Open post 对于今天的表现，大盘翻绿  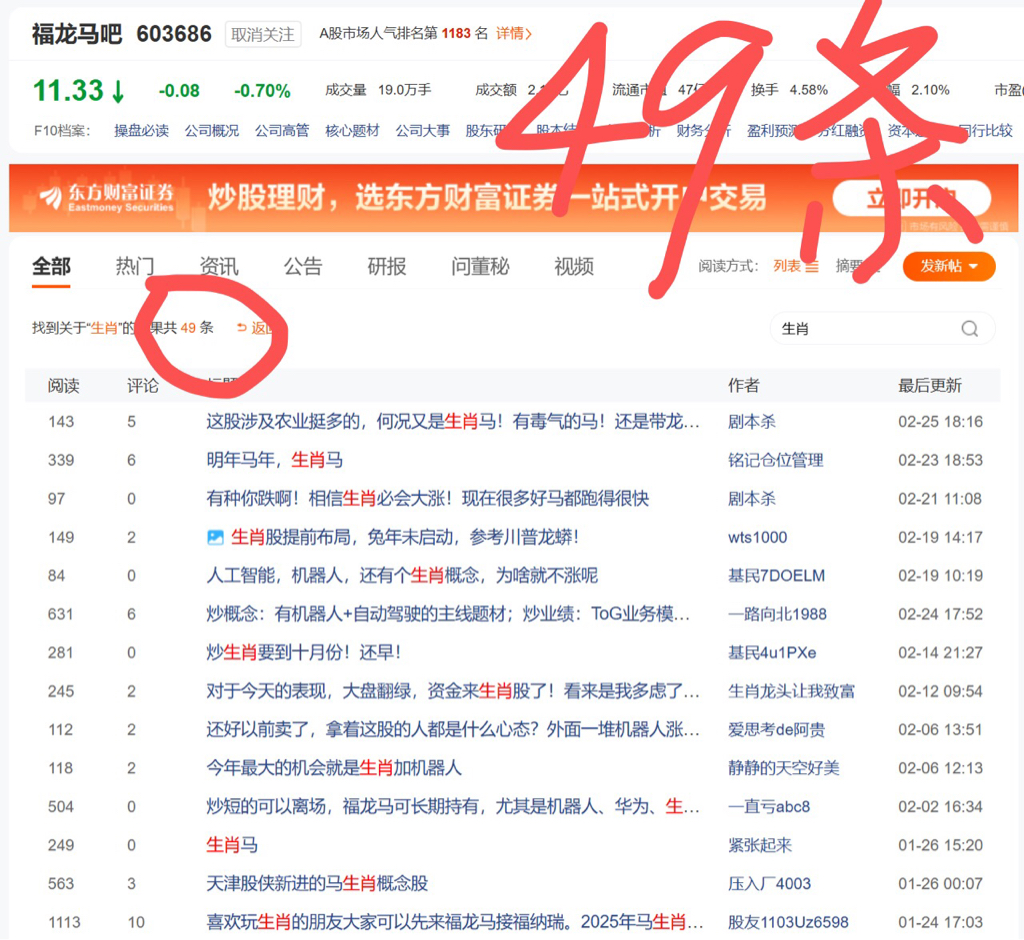[x=453, y=692]
